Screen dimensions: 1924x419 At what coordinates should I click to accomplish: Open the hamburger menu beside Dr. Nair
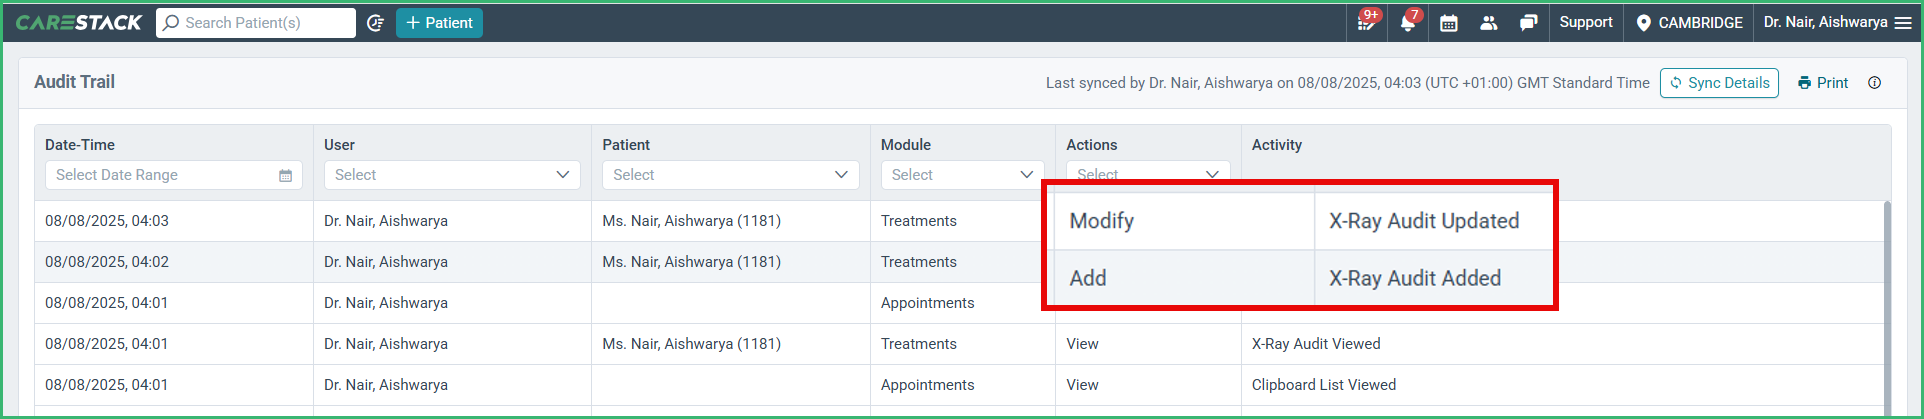pos(1903,23)
